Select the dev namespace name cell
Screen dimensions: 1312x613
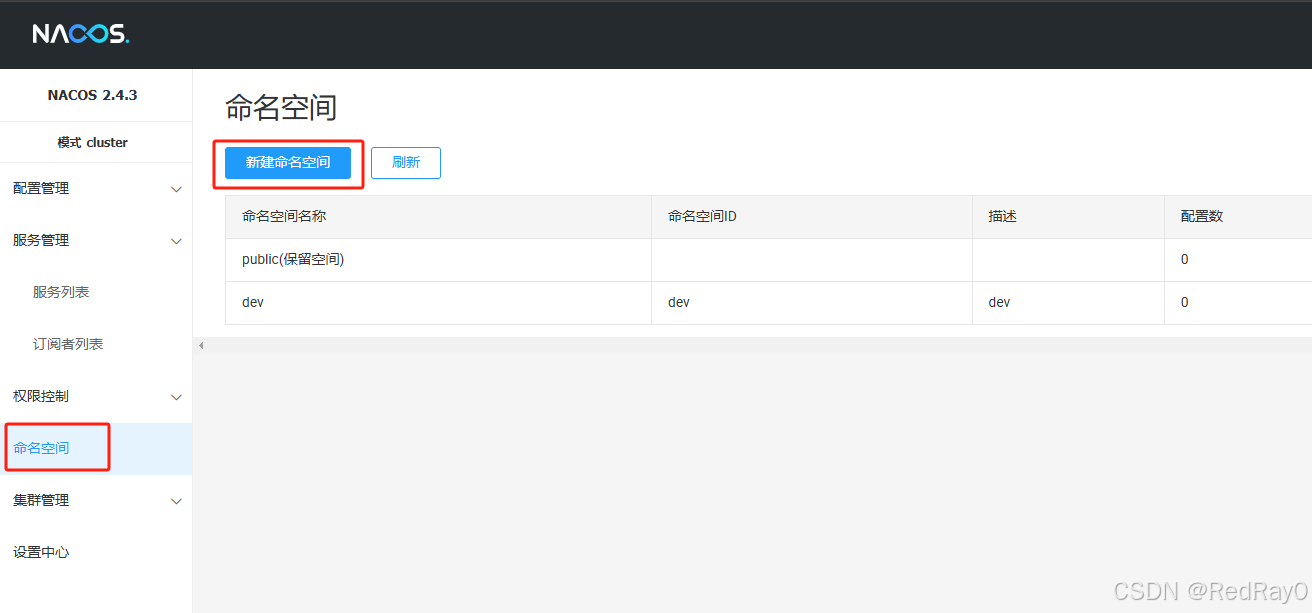point(438,303)
